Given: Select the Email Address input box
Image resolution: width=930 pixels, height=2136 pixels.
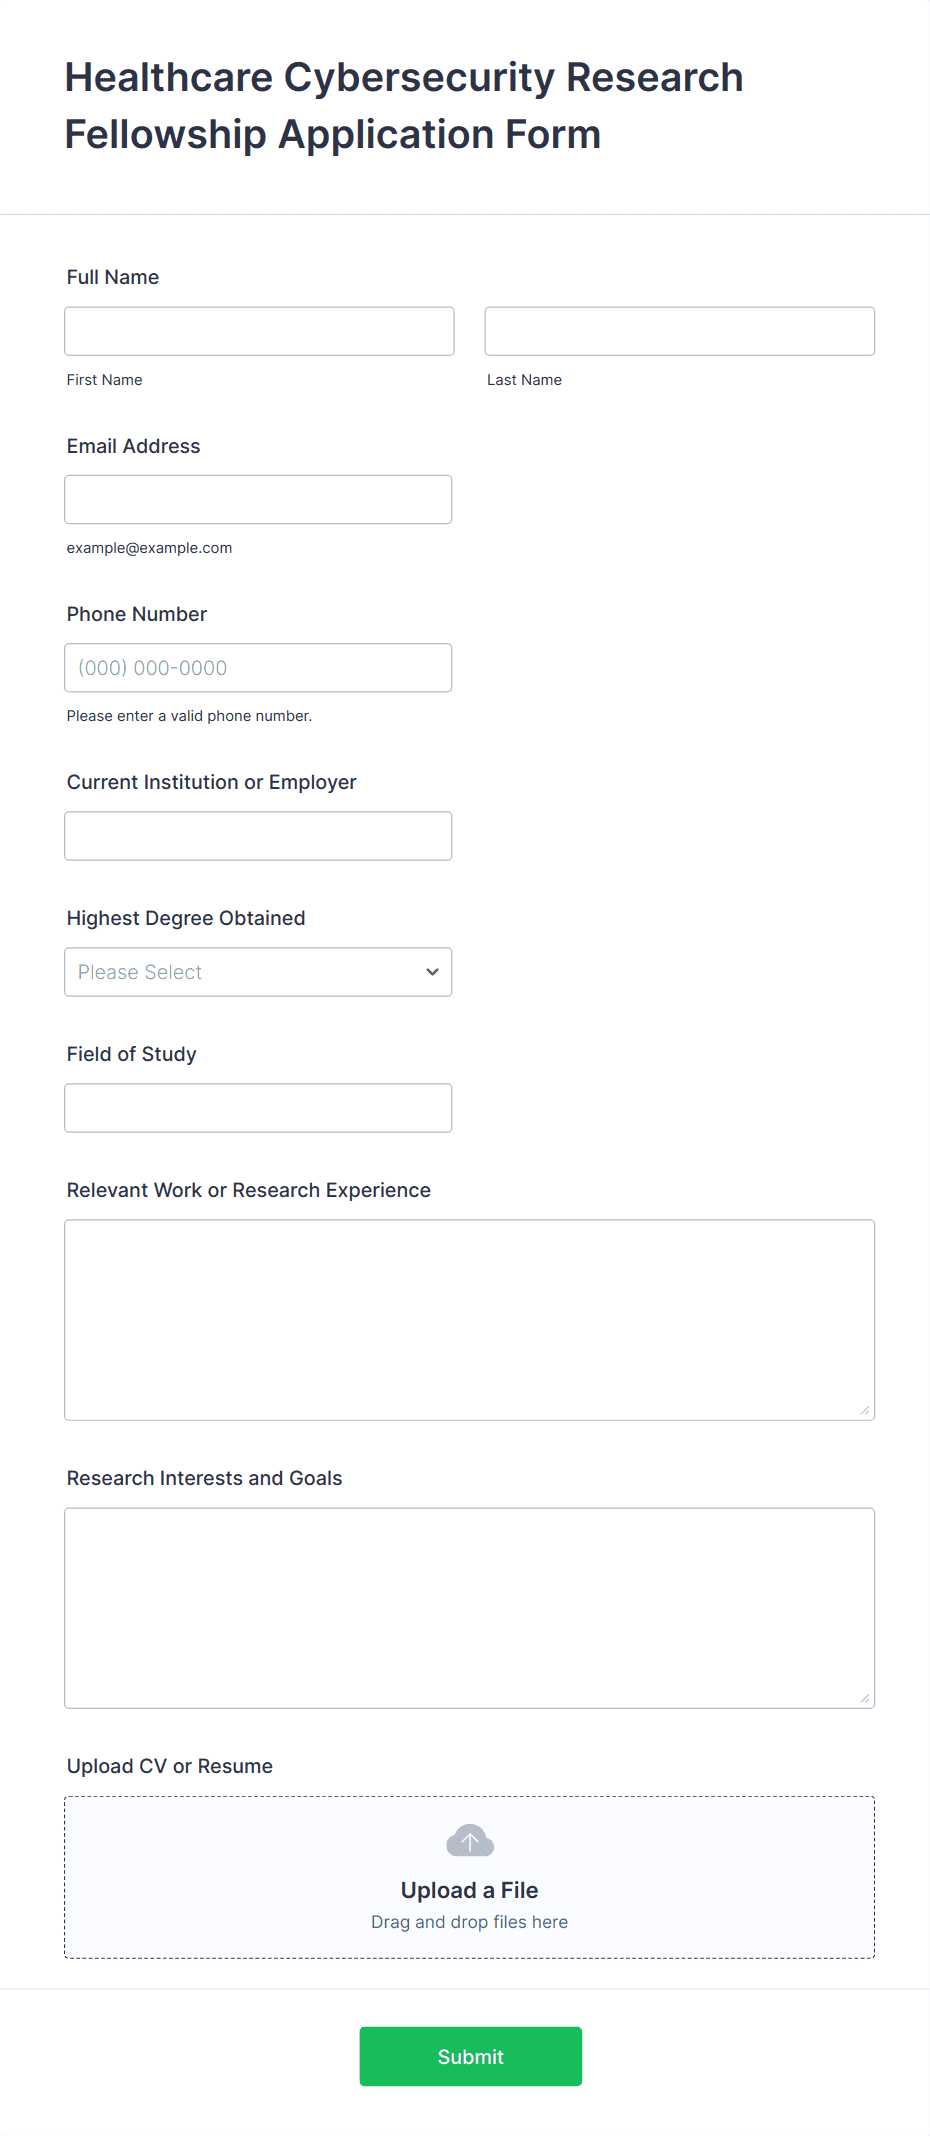Looking at the screenshot, I should [258, 499].
